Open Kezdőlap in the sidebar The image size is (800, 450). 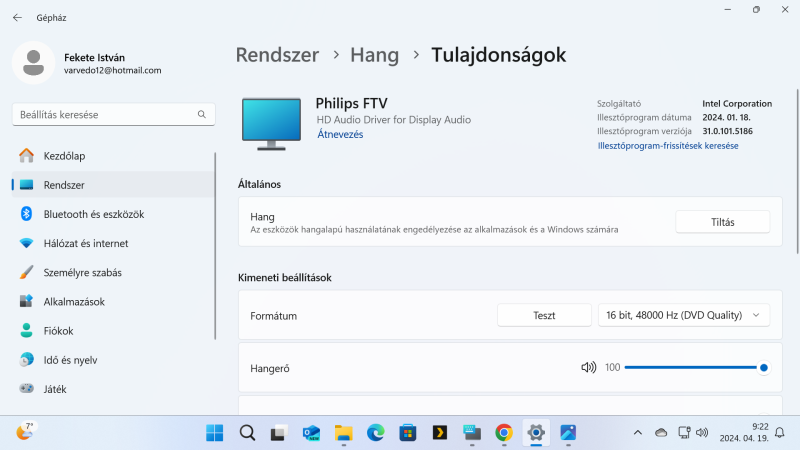click(x=113, y=156)
